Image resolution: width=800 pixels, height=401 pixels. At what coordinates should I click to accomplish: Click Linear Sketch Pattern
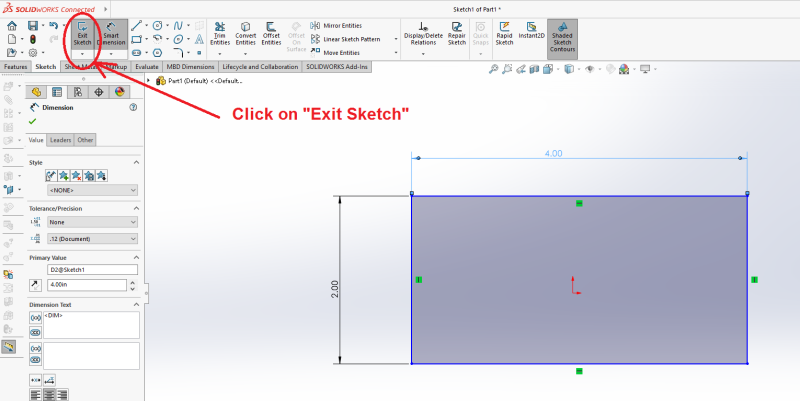[x=345, y=39]
